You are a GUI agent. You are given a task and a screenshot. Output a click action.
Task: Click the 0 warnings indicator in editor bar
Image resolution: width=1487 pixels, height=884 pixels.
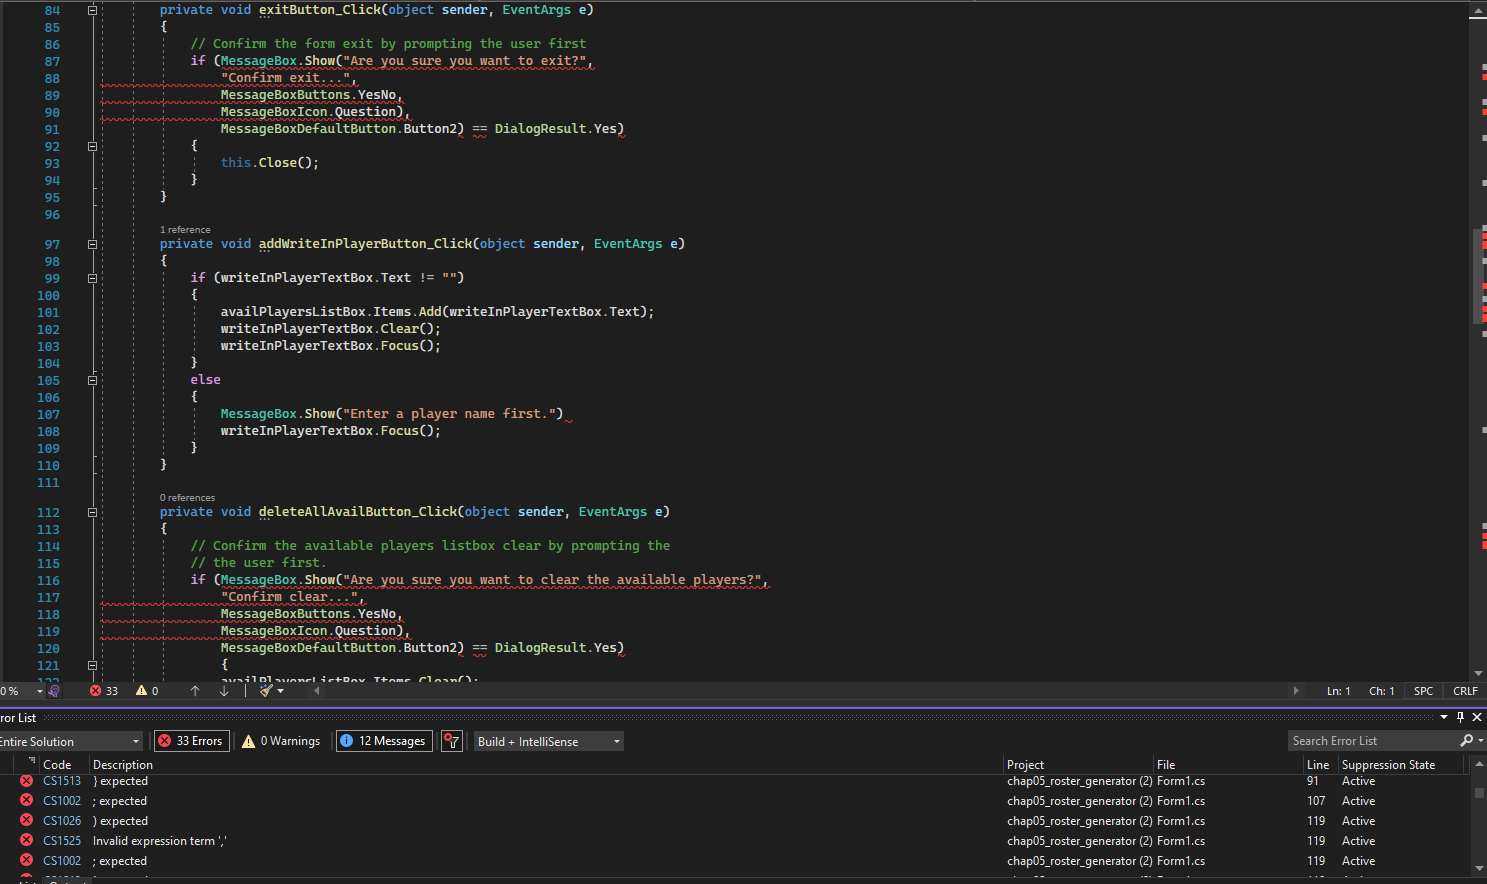pos(147,691)
